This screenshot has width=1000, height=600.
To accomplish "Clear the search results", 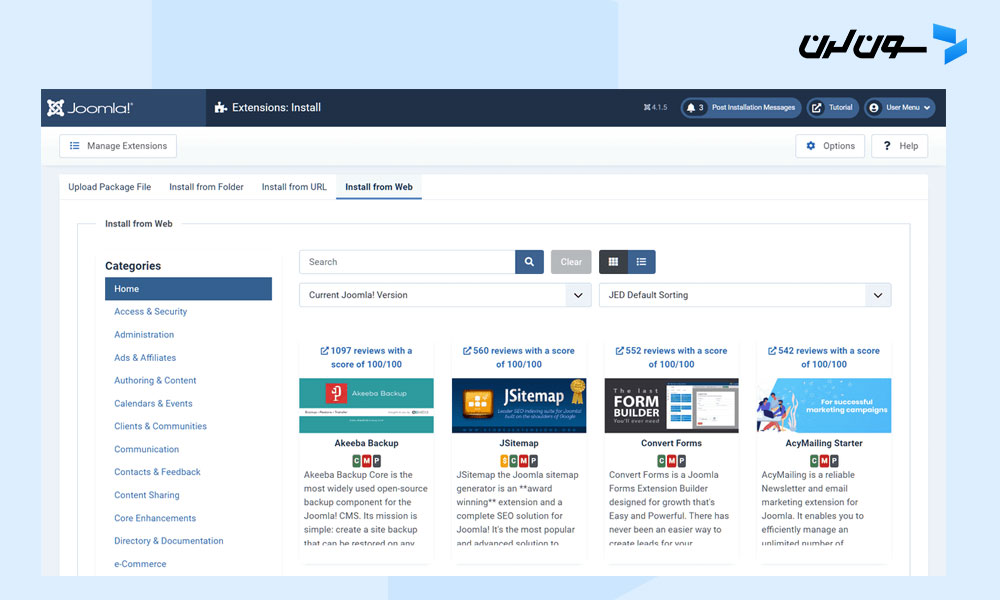I will 571,262.
